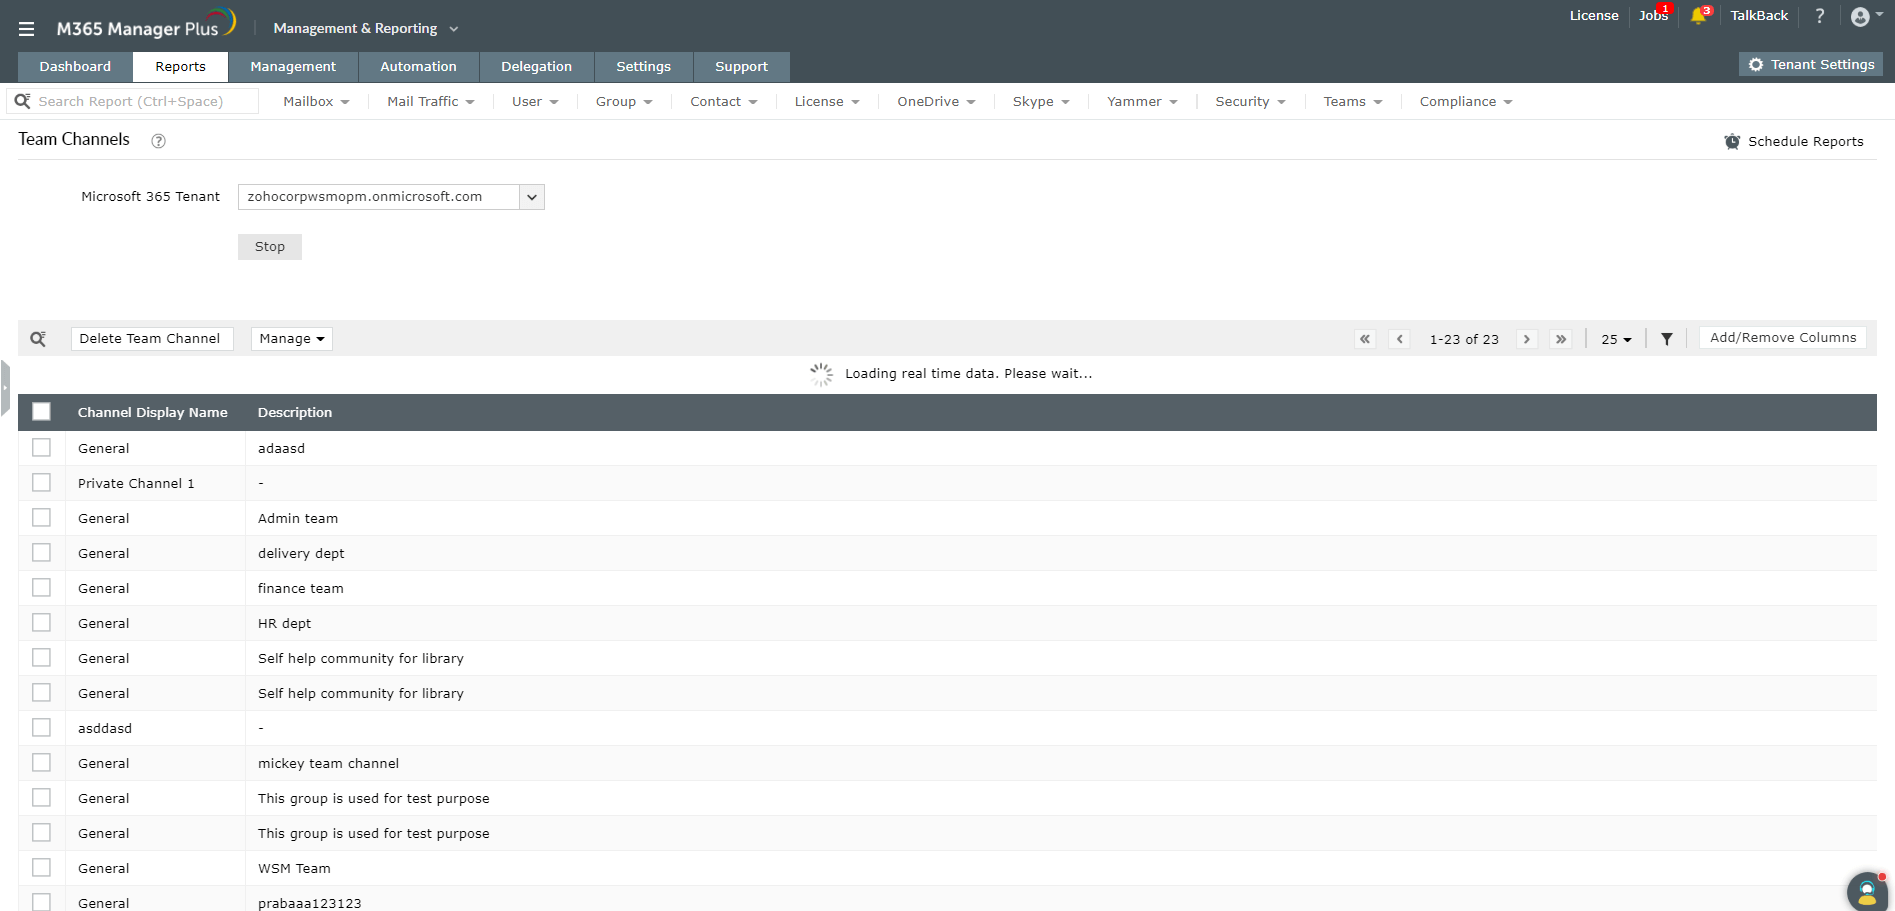This screenshot has height=911, width=1895.
Task: Click the Stop button
Action: click(270, 247)
